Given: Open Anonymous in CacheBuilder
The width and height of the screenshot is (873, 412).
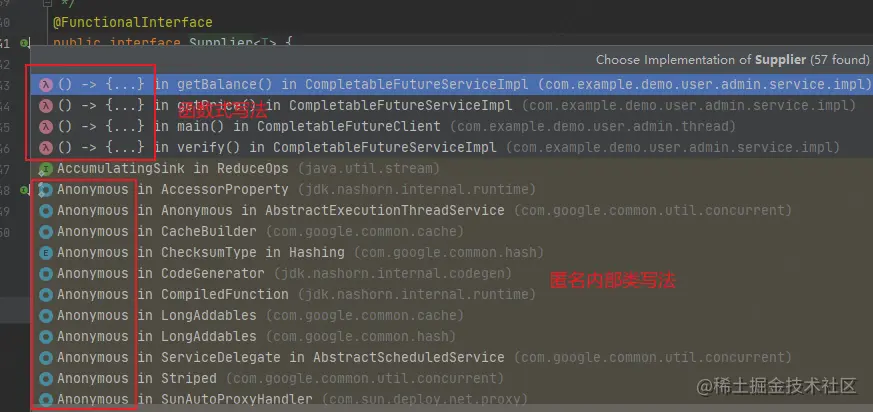Looking at the screenshot, I should pyautogui.click(x=451, y=231).
